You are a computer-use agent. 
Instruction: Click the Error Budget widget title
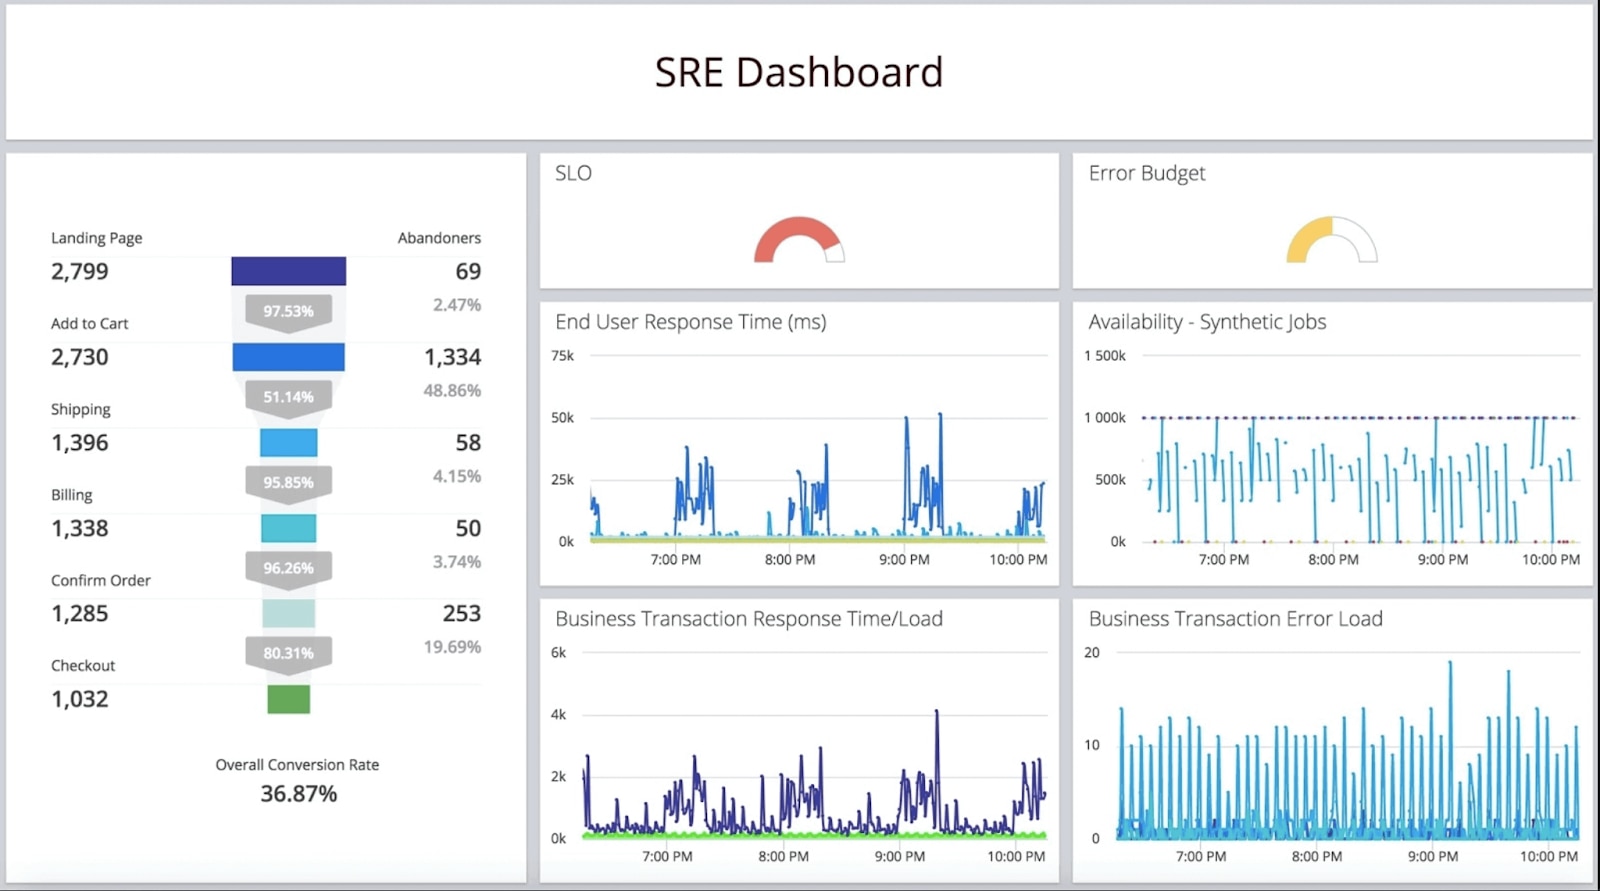coord(1147,173)
